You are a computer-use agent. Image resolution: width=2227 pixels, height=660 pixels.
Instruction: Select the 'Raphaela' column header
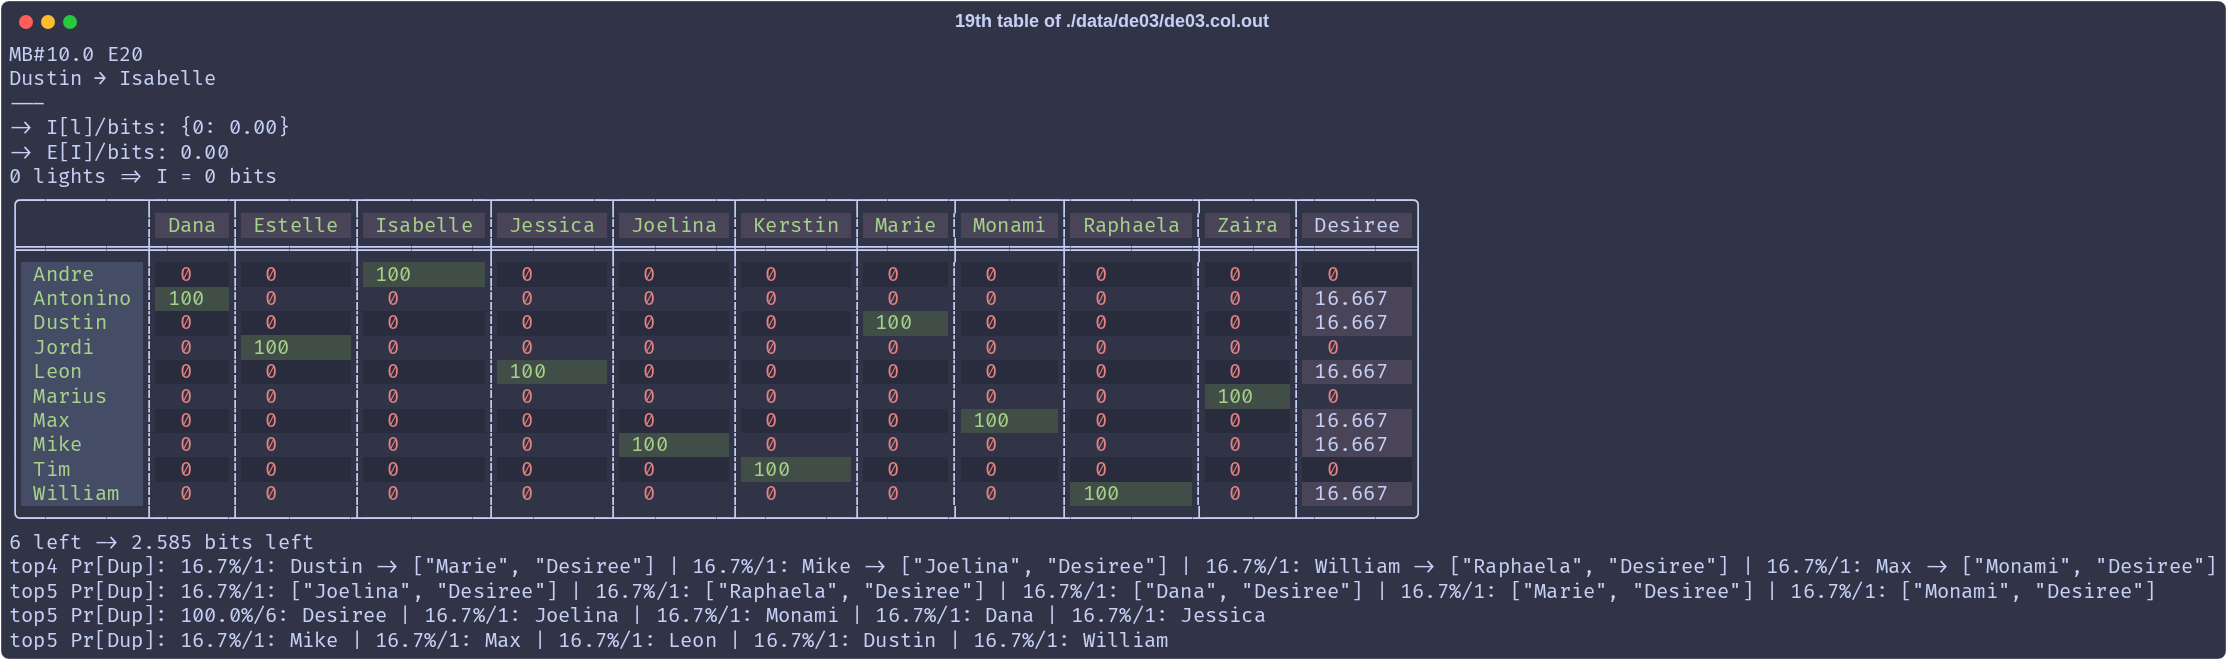coord(1131,225)
